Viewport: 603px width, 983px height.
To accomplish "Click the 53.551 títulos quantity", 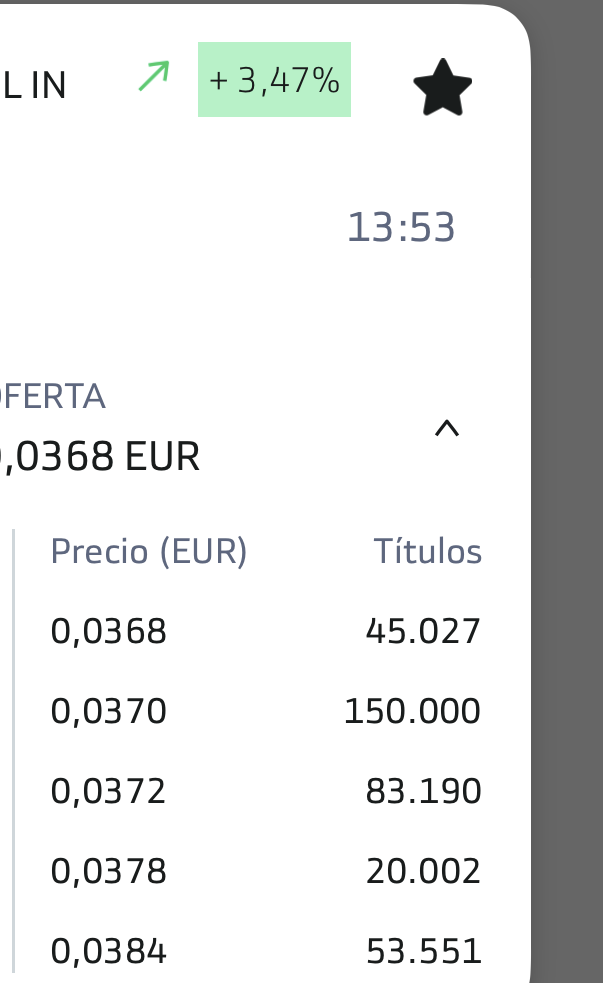I will pyautogui.click(x=423, y=951).
